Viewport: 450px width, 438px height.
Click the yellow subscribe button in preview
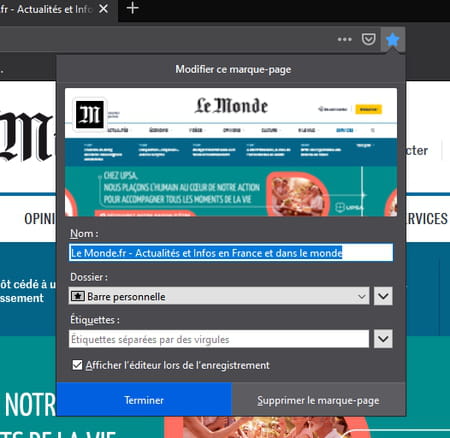(x=368, y=109)
